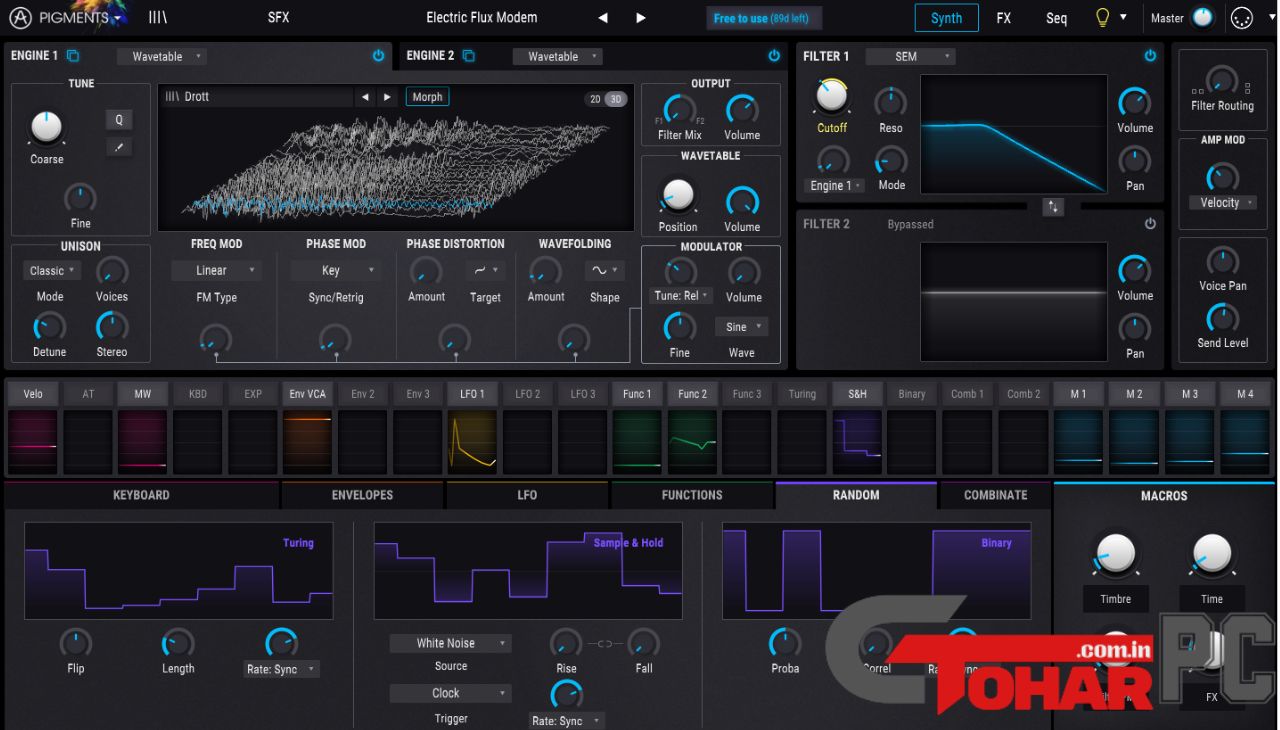Copy Engine 1 settings icon
1280x730 pixels.
point(73,56)
